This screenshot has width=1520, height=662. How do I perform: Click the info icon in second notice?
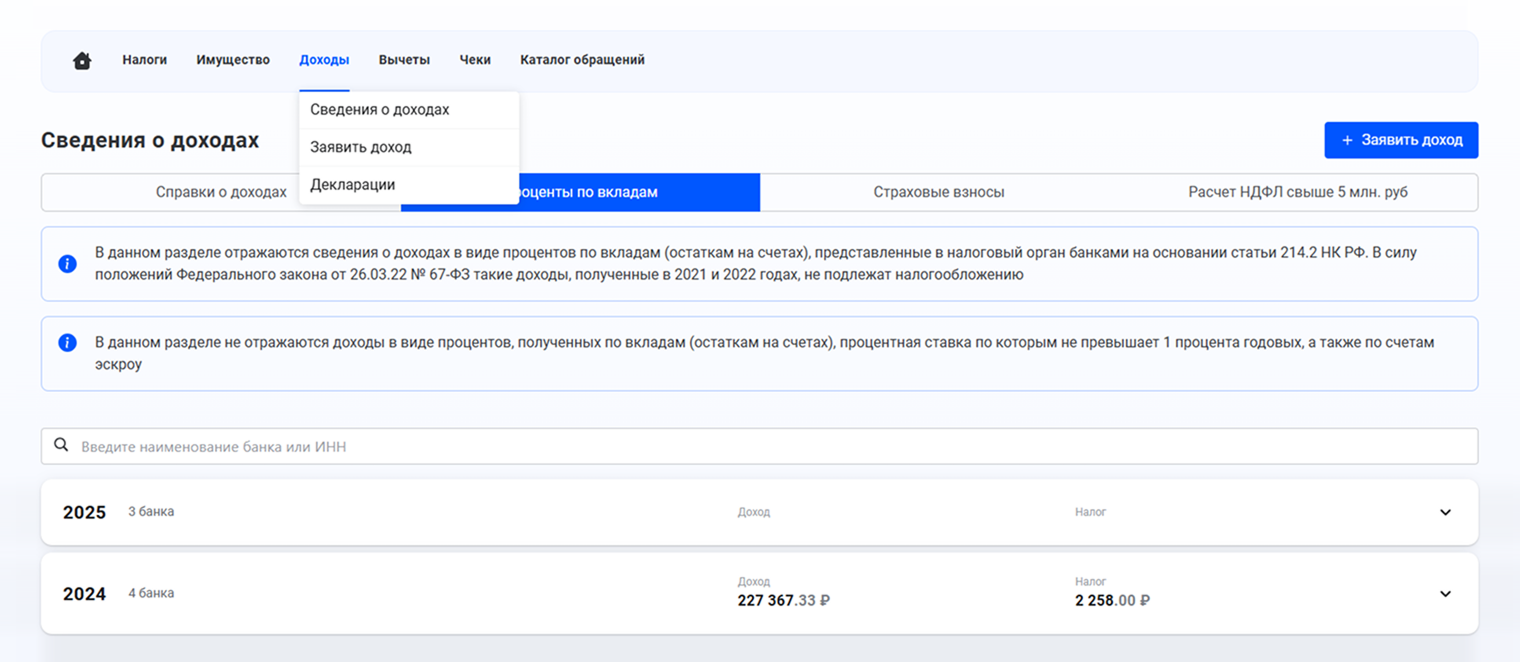click(x=68, y=343)
